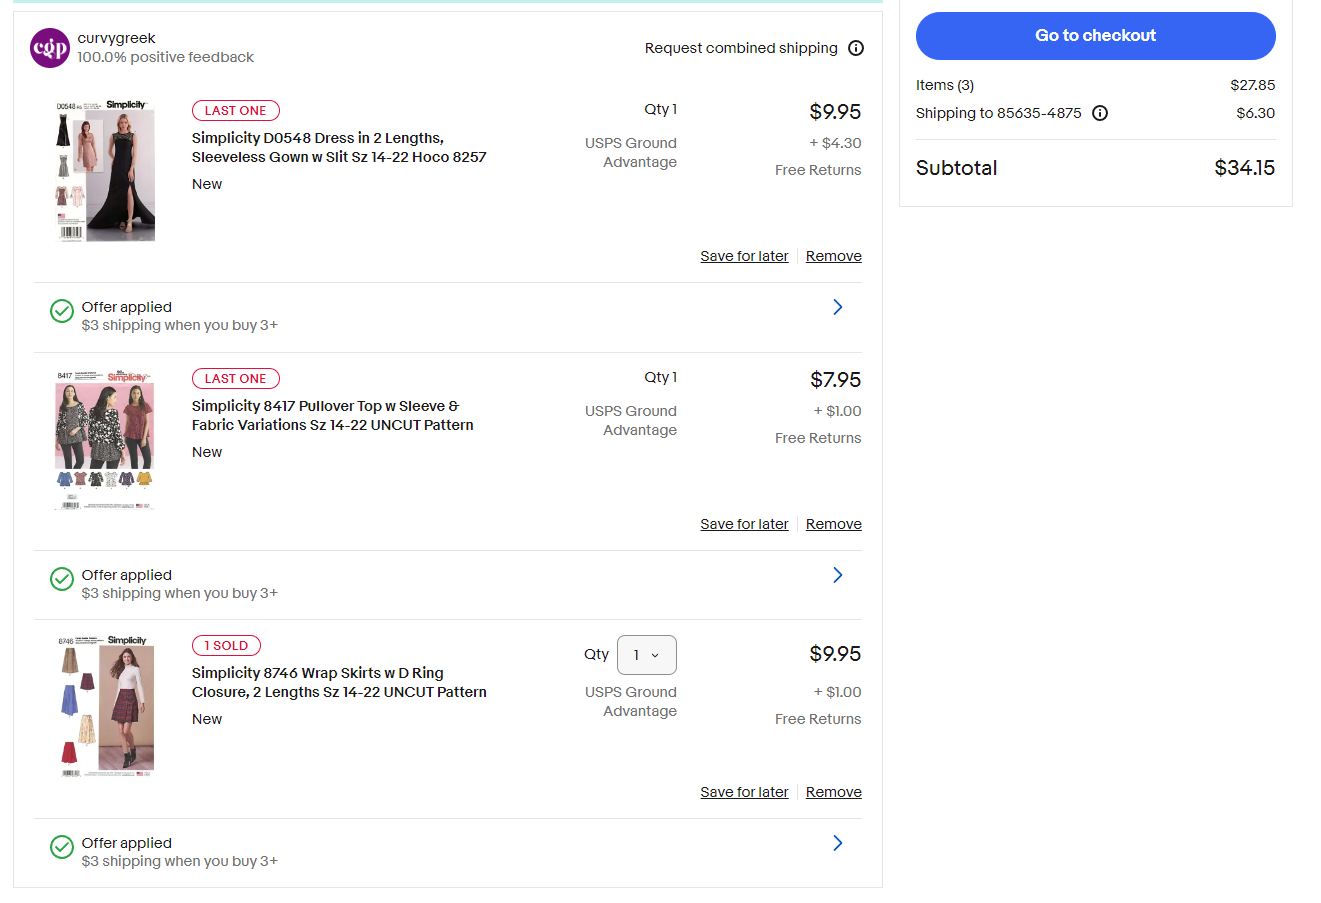Open the Qty dropdown for Simplicity 8746 Wrap Skirts
1321x903 pixels.
(x=647, y=655)
